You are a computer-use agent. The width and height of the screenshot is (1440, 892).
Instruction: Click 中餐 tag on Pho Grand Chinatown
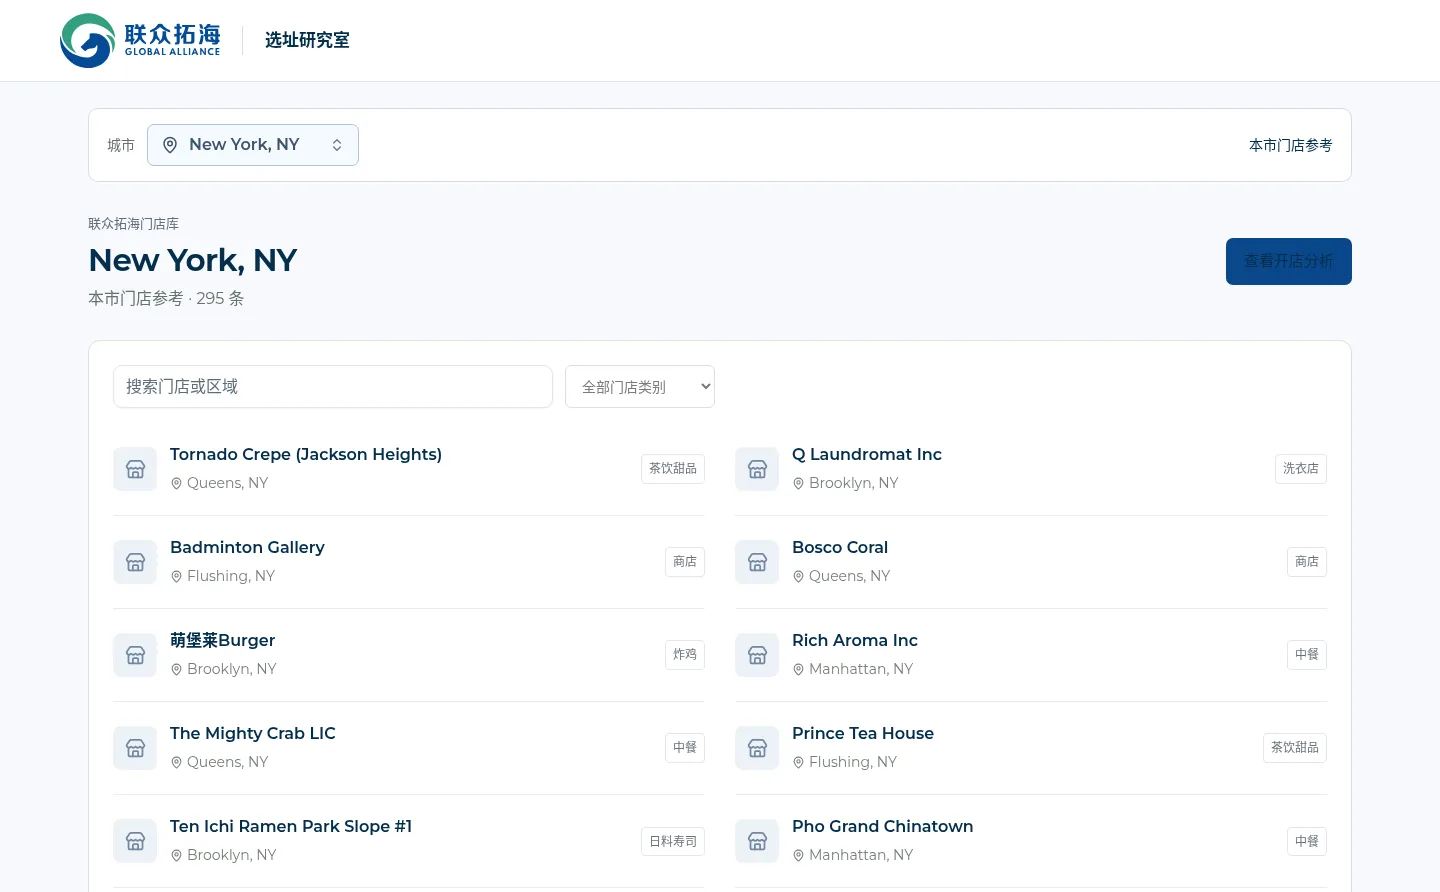click(1307, 841)
